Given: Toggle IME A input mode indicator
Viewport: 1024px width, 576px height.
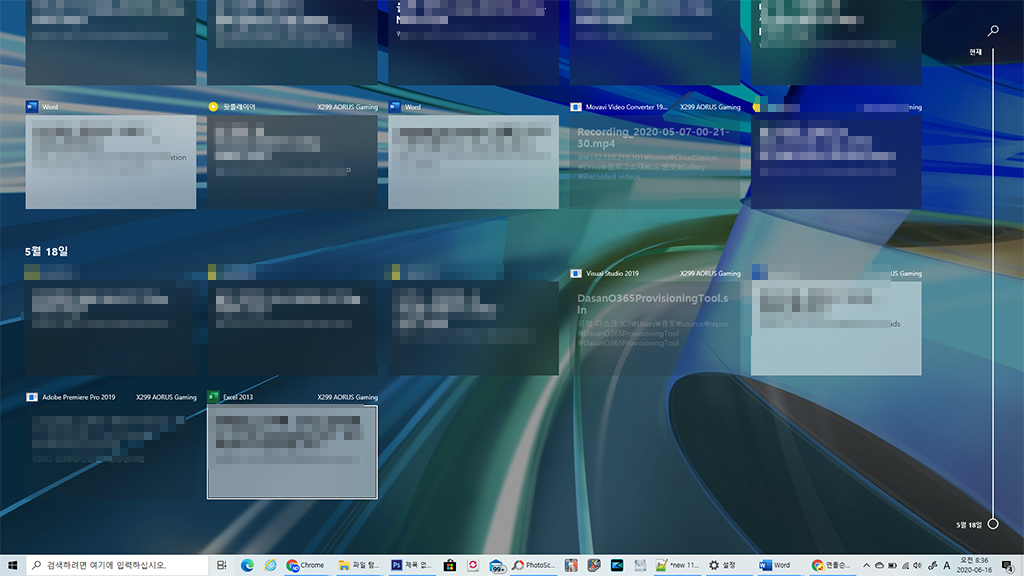Looking at the screenshot, I should pos(946,566).
